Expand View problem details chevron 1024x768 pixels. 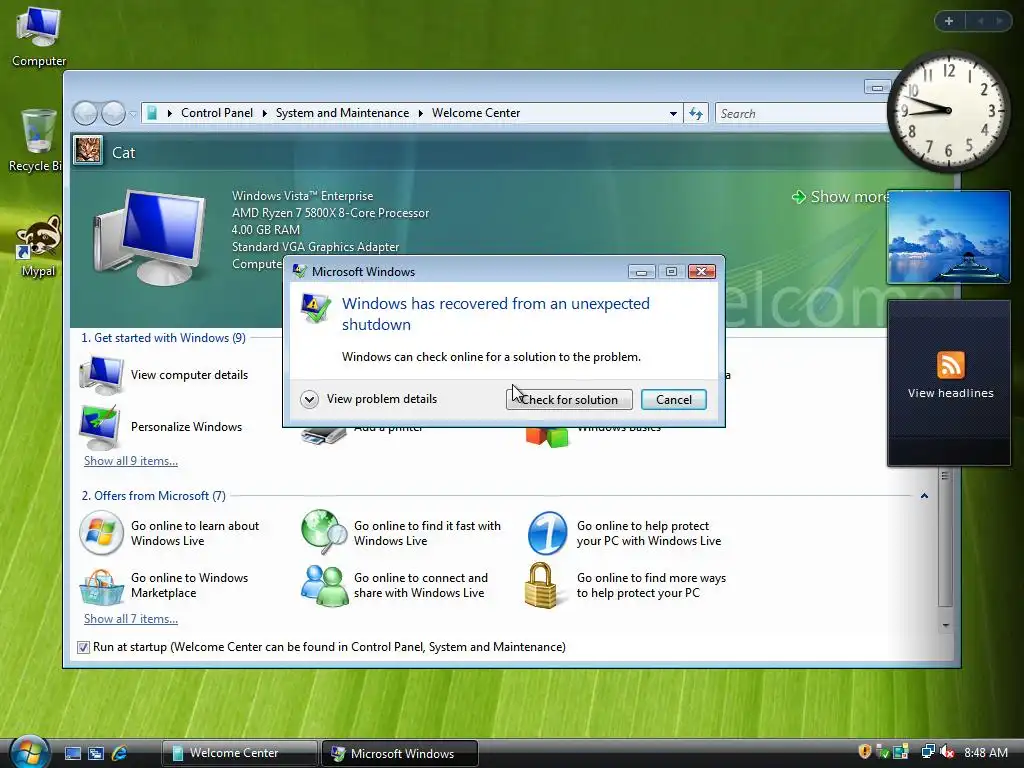[310, 399]
